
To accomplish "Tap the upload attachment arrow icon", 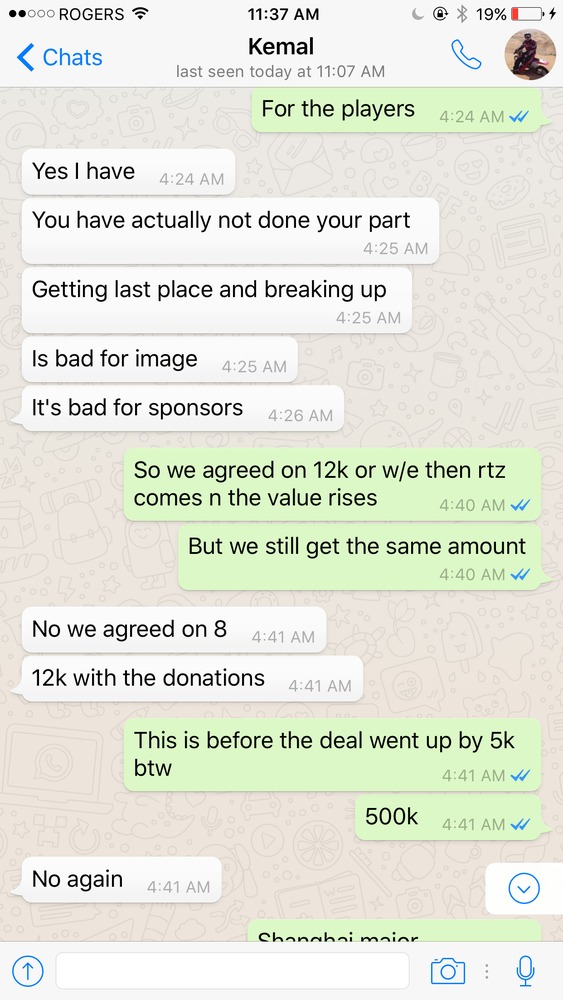I will [x=28, y=971].
